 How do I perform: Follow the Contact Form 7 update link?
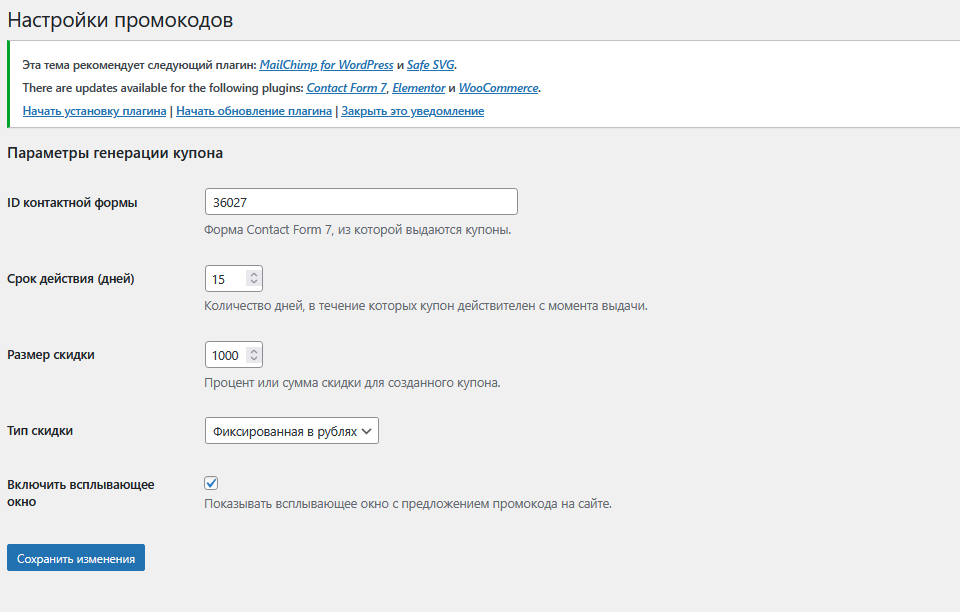click(346, 88)
